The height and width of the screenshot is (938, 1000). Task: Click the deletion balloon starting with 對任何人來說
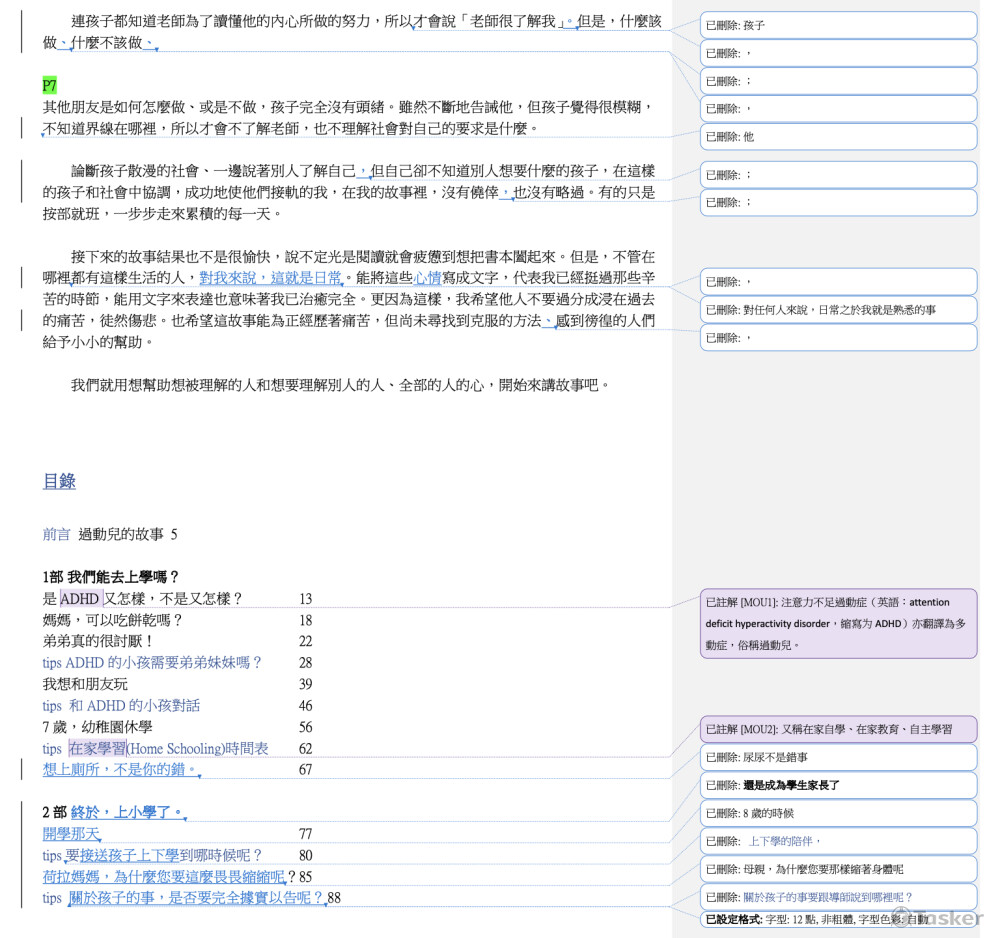(x=838, y=310)
